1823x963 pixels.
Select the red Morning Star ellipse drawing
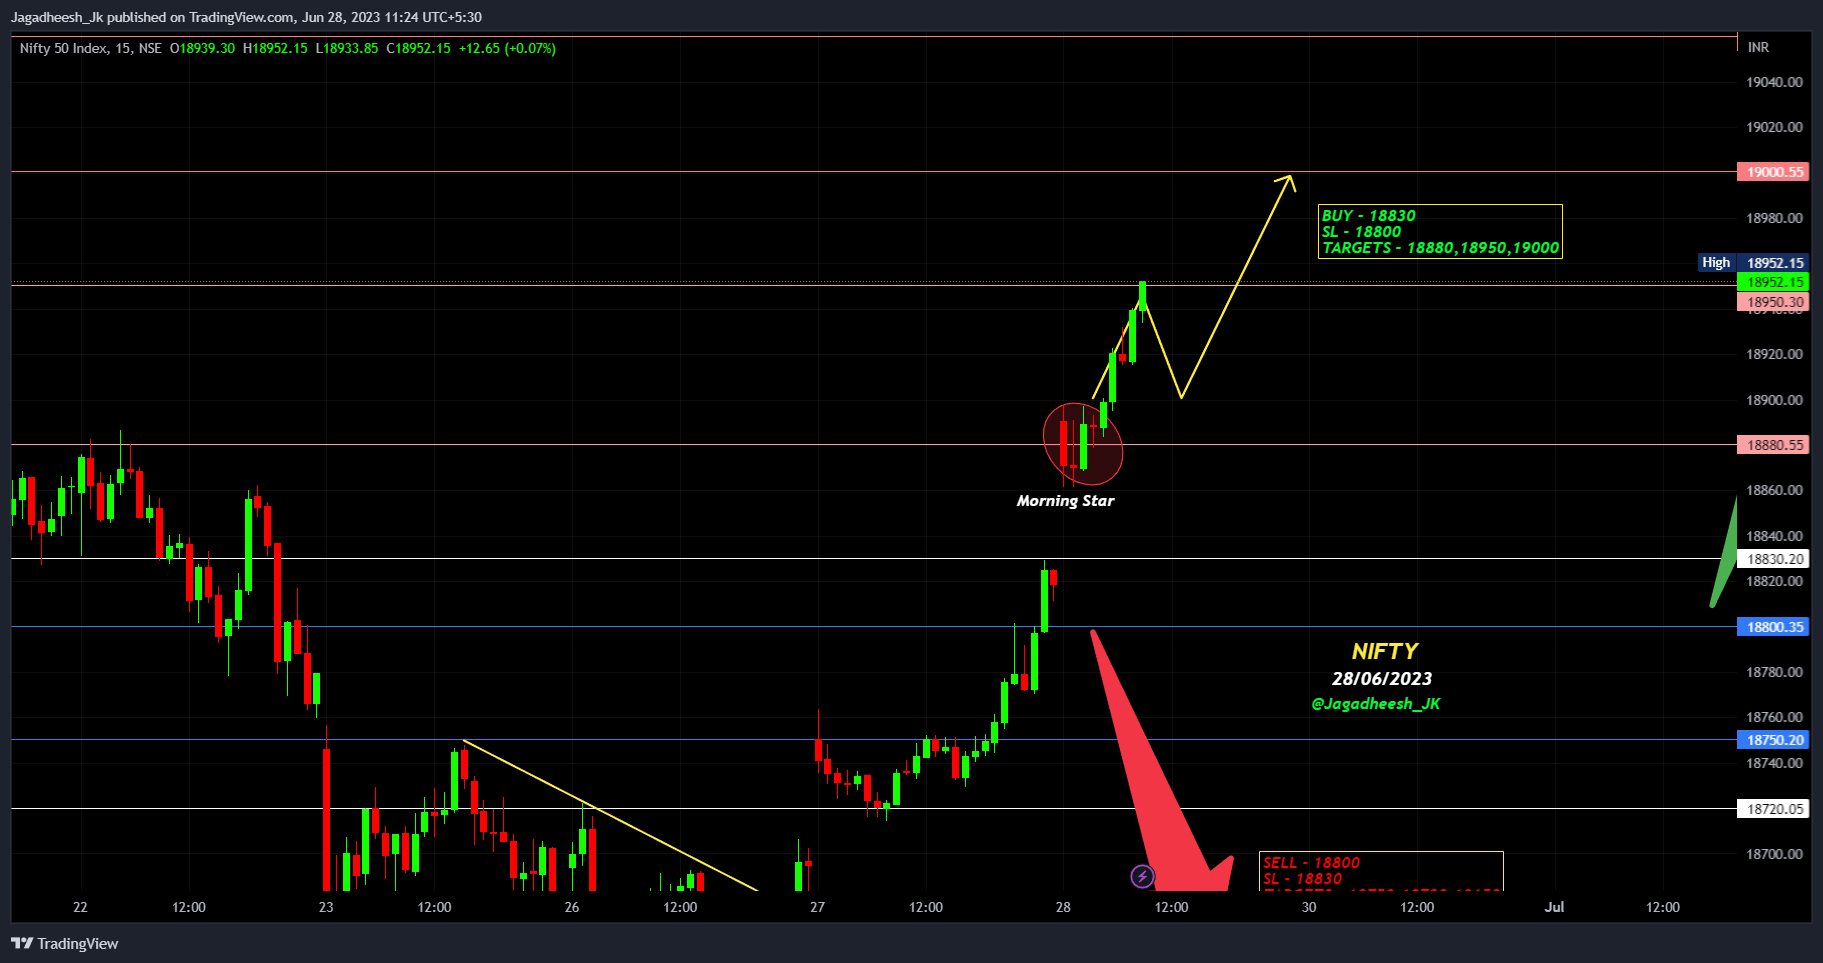tap(1083, 444)
